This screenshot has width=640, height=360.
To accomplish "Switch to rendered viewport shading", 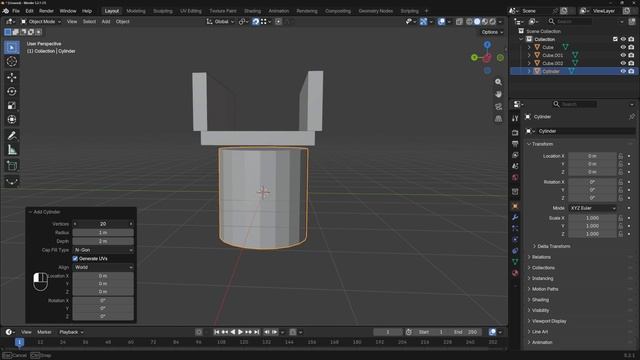I will coord(493,22).
